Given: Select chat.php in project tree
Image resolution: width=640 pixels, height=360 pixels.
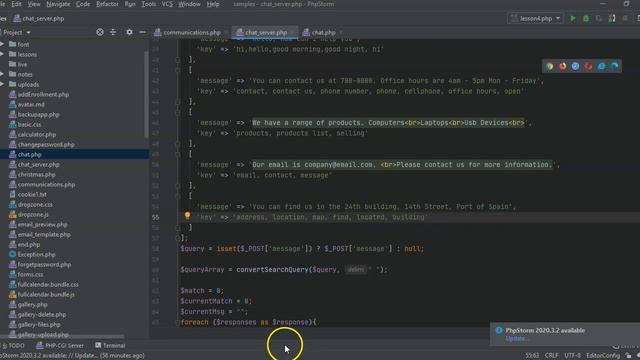Looking at the screenshot, I should [x=25, y=154].
